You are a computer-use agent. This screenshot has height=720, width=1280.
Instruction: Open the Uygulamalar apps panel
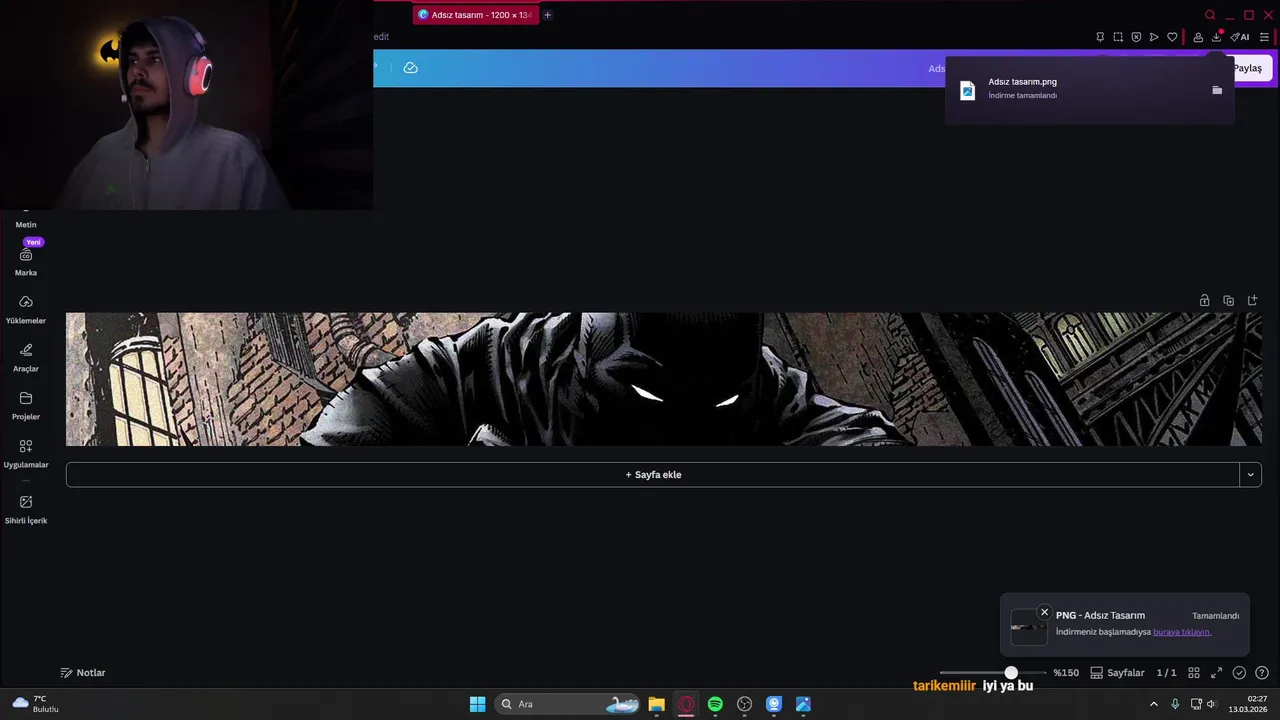(26, 454)
